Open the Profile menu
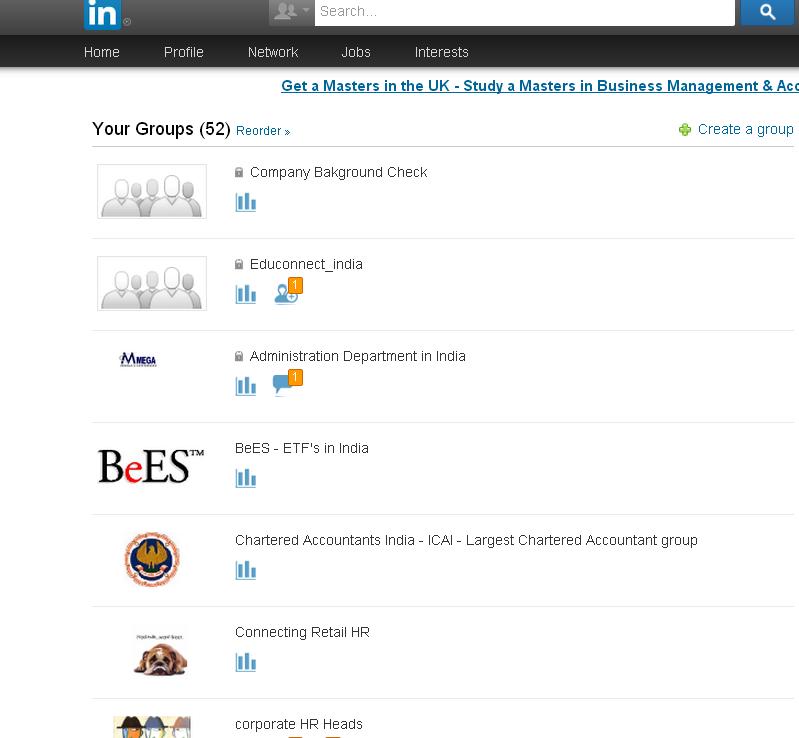Image resolution: width=799 pixels, height=738 pixels. pyautogui.click(x=183, y=52)
